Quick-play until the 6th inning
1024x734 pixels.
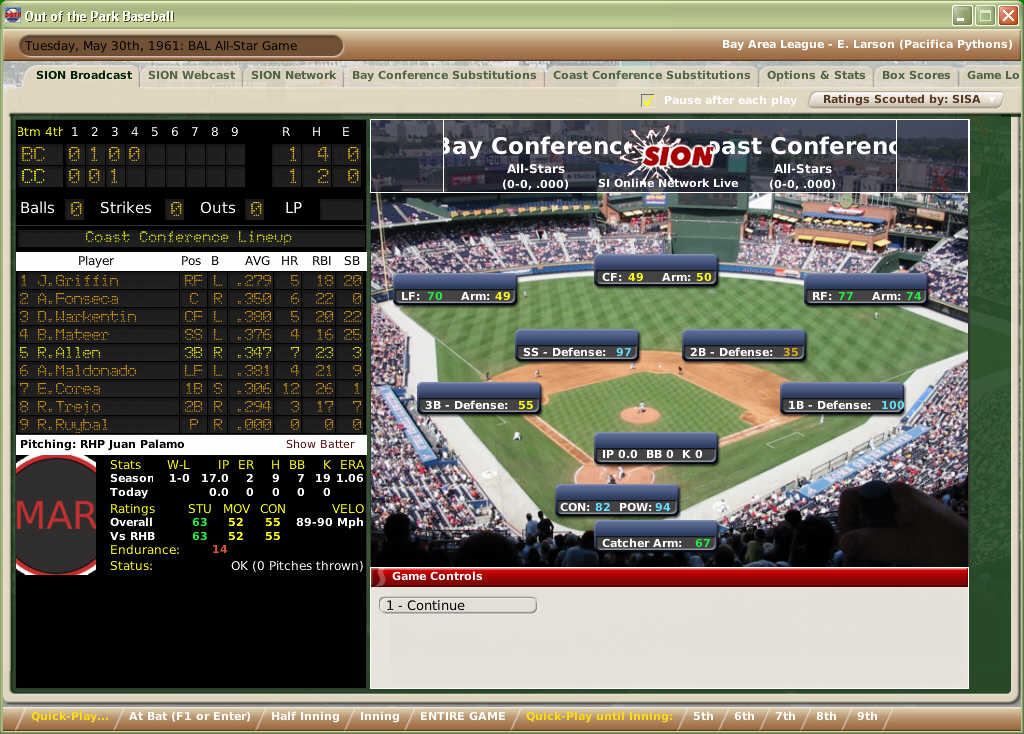click(744, 716)
